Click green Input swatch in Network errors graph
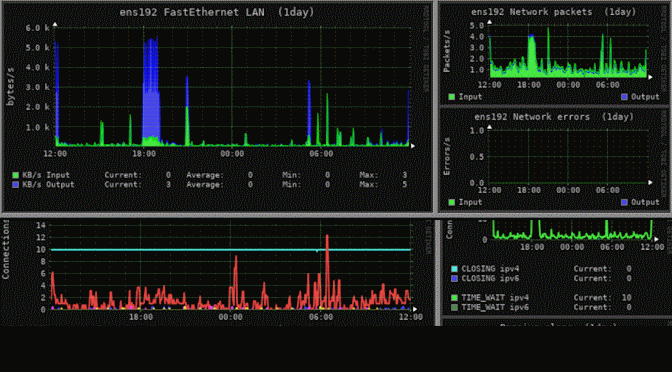Screen dimensions: 672x372 452,202
